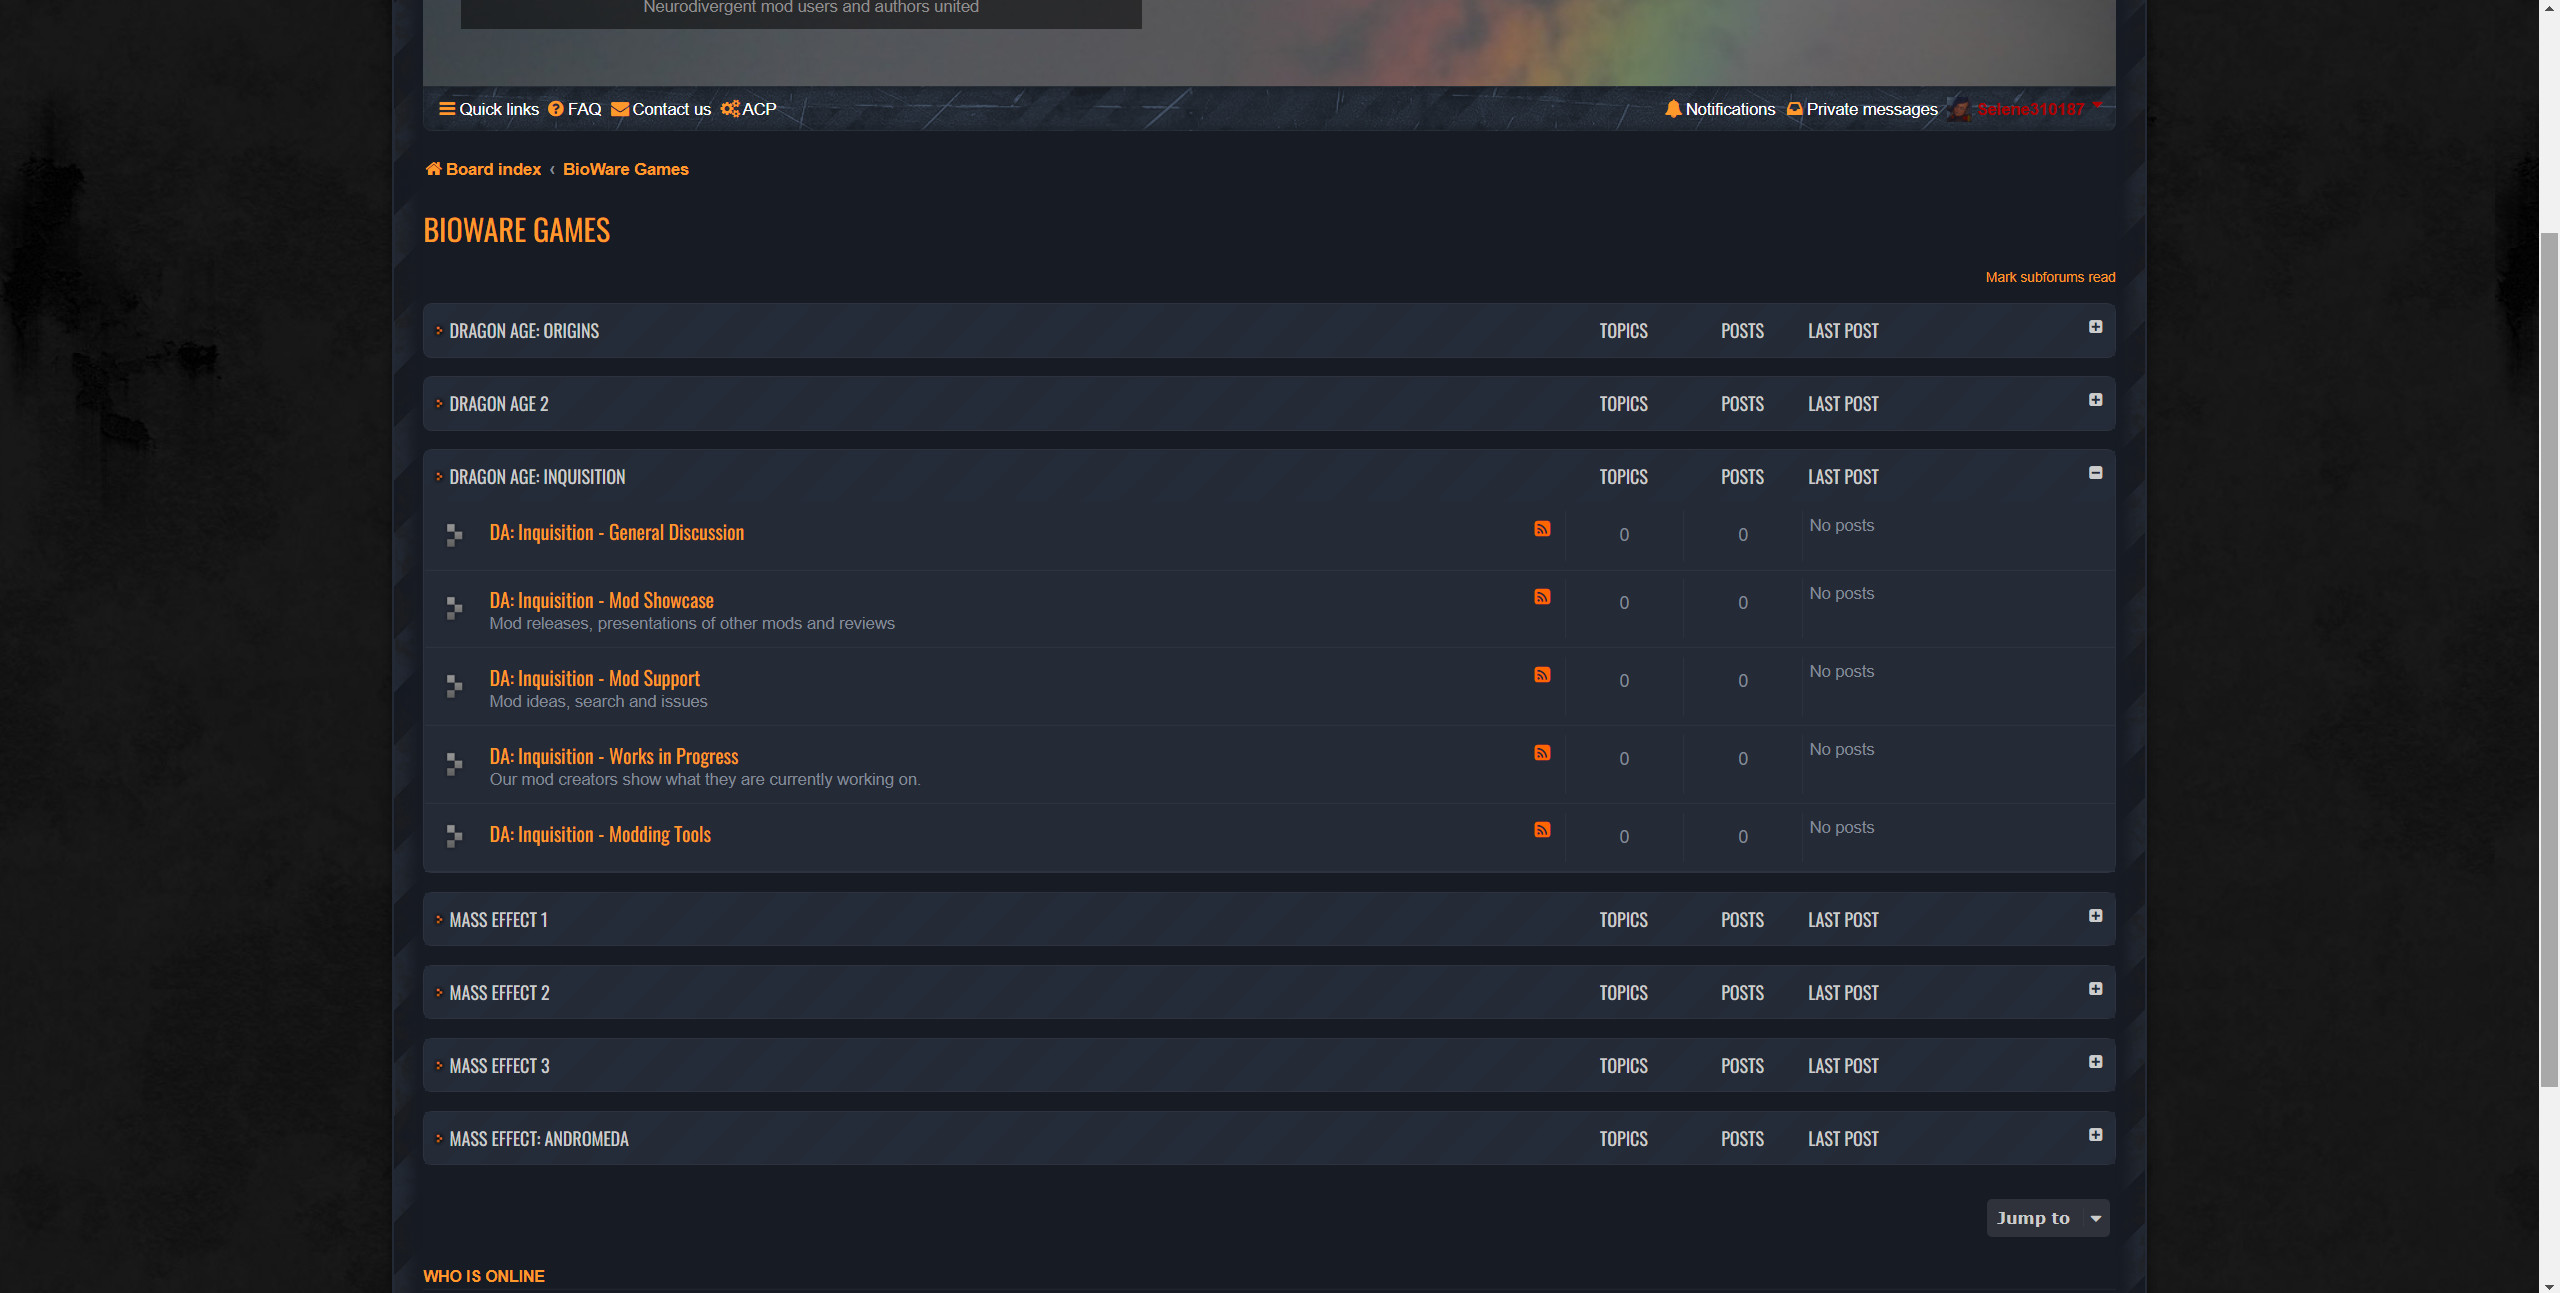Click forum status icon beside General Discussion
Viewport: 2560px width, 1293px height.
454,535
